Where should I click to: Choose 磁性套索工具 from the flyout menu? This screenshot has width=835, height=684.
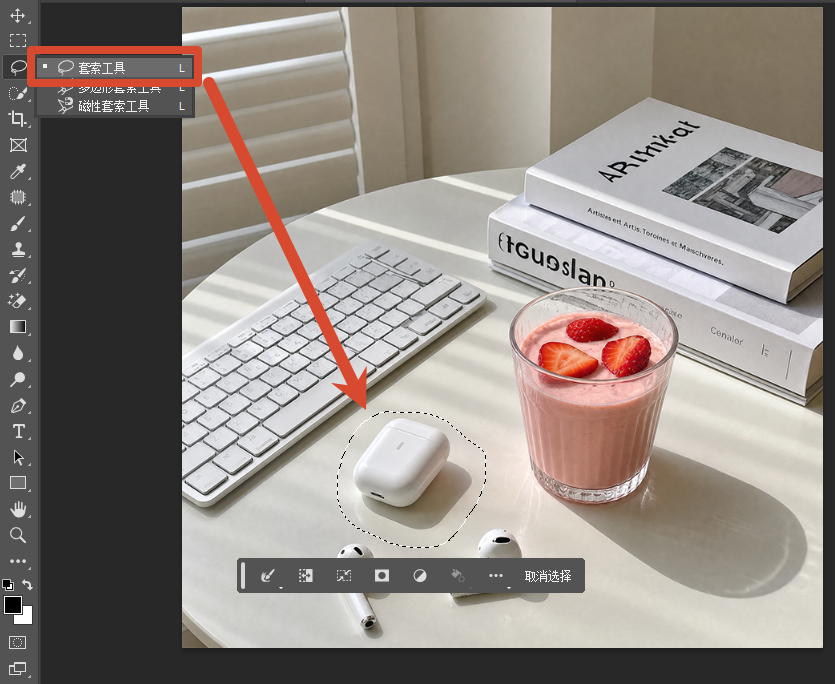point(114,106)
